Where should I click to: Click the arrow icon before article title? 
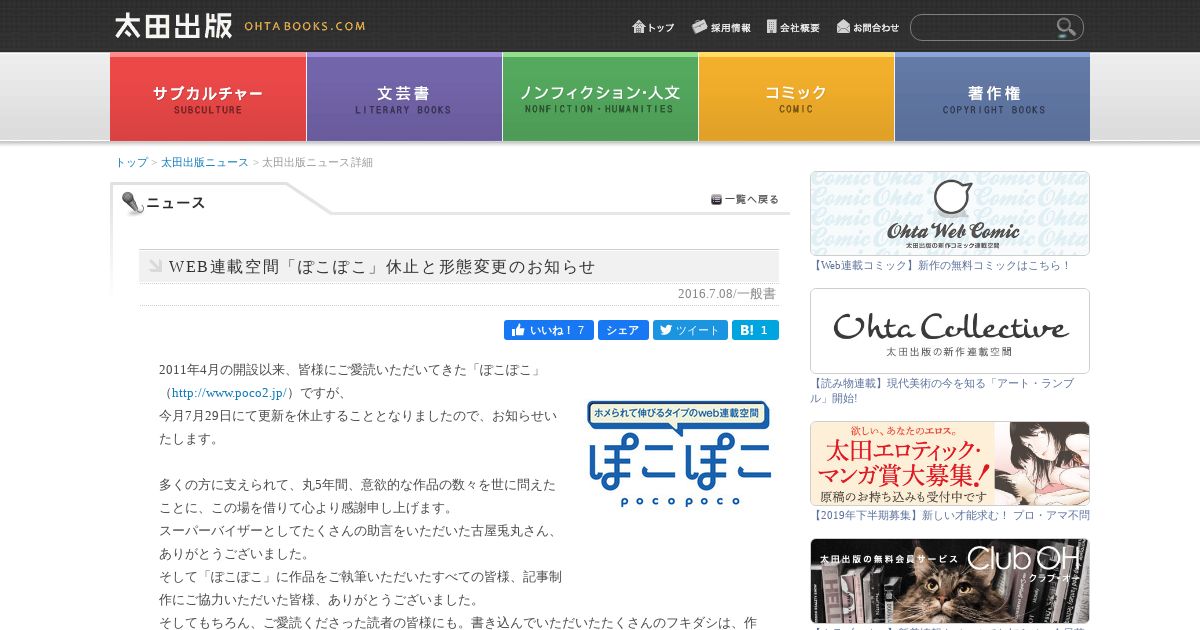click(x=155, y=266)
